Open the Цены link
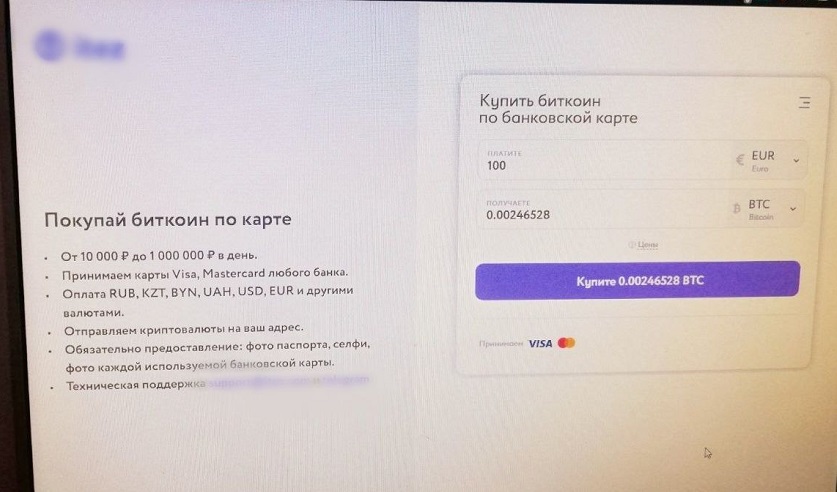837x492 pixels. click(648, 244)
